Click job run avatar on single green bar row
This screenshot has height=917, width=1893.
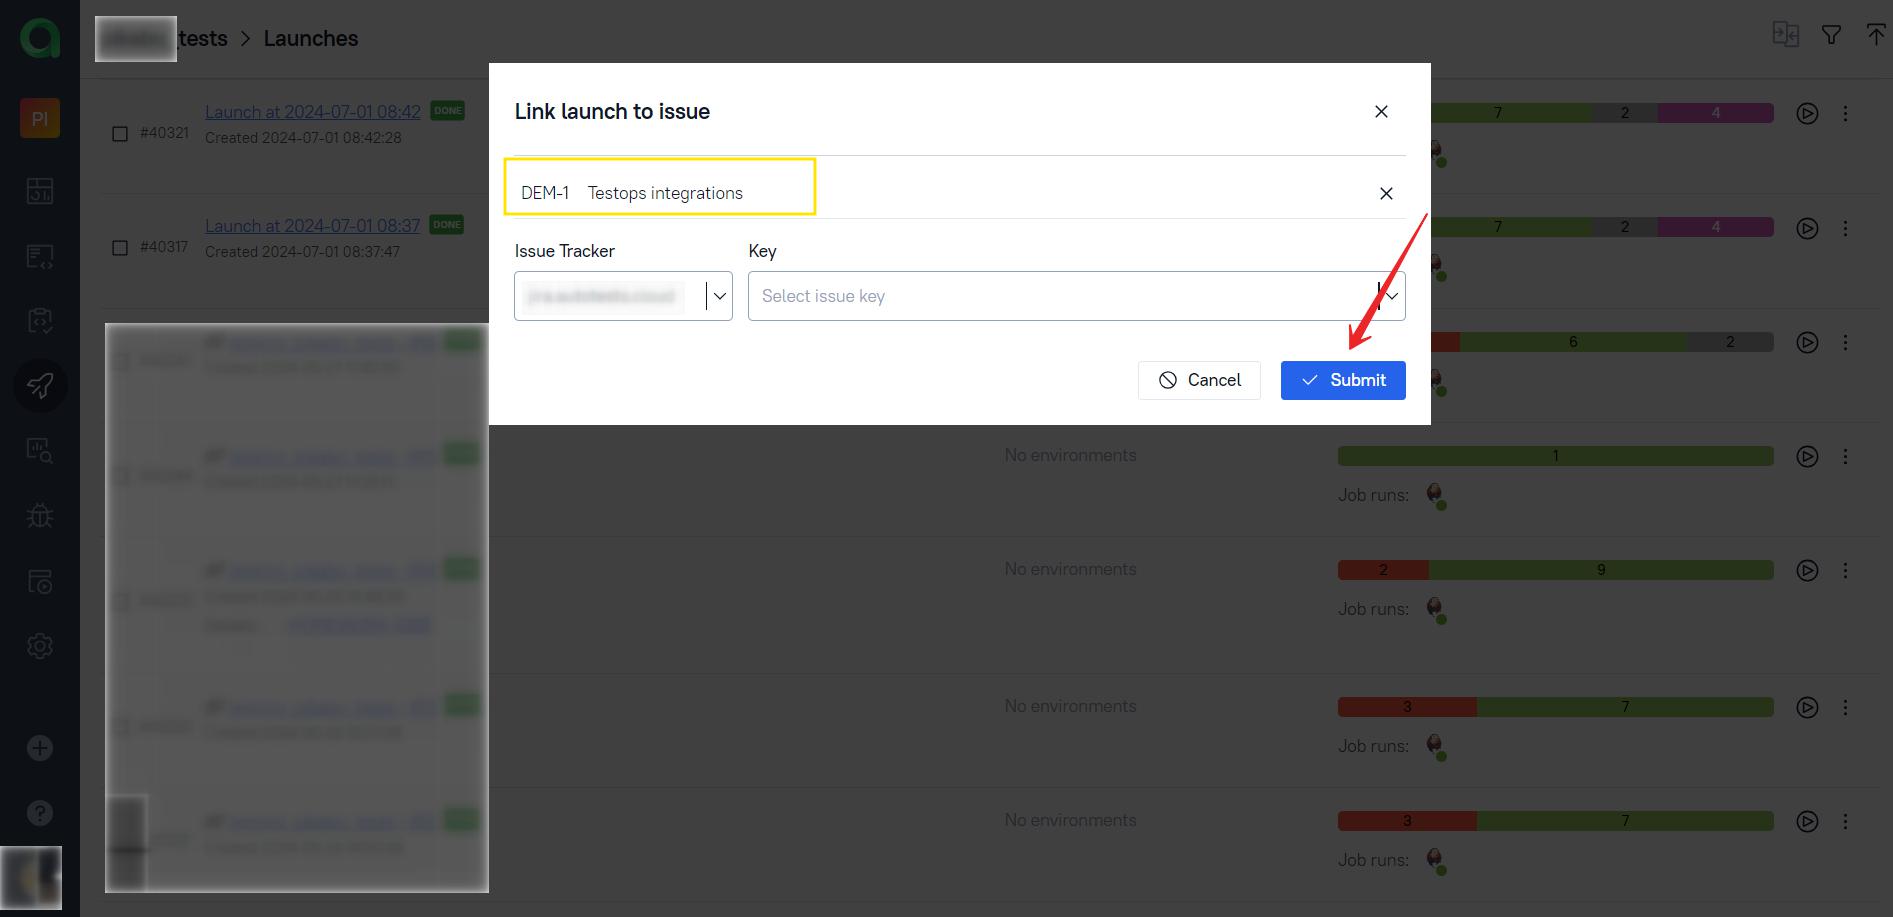point(1436,494)
